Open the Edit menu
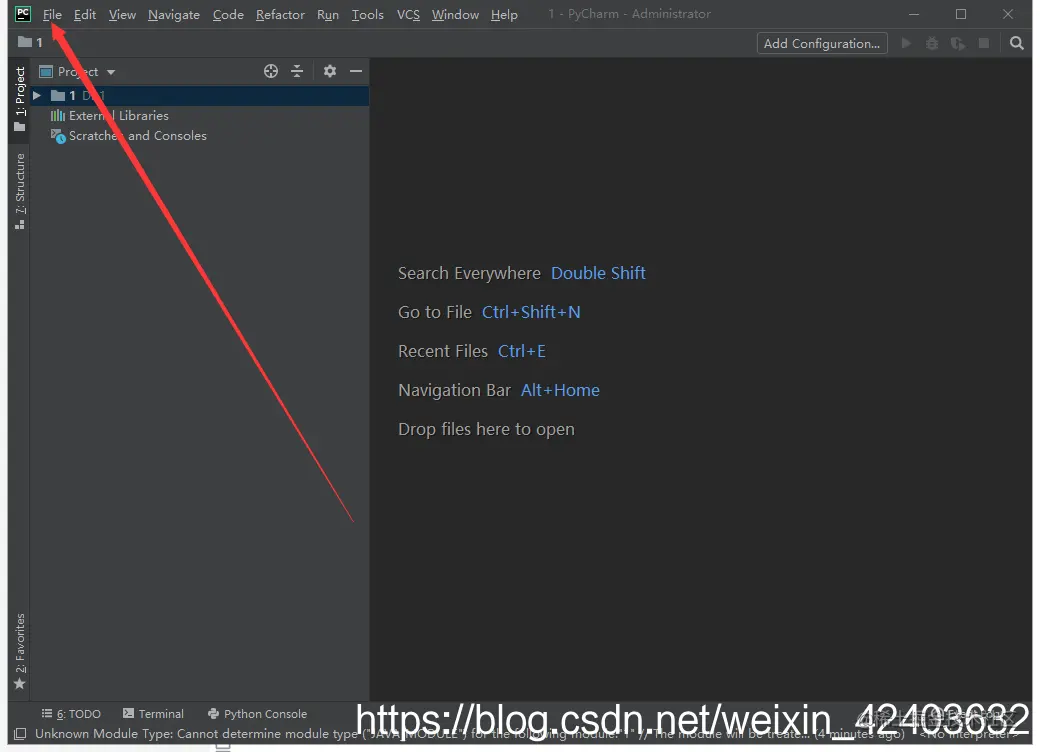 [85, 15]
